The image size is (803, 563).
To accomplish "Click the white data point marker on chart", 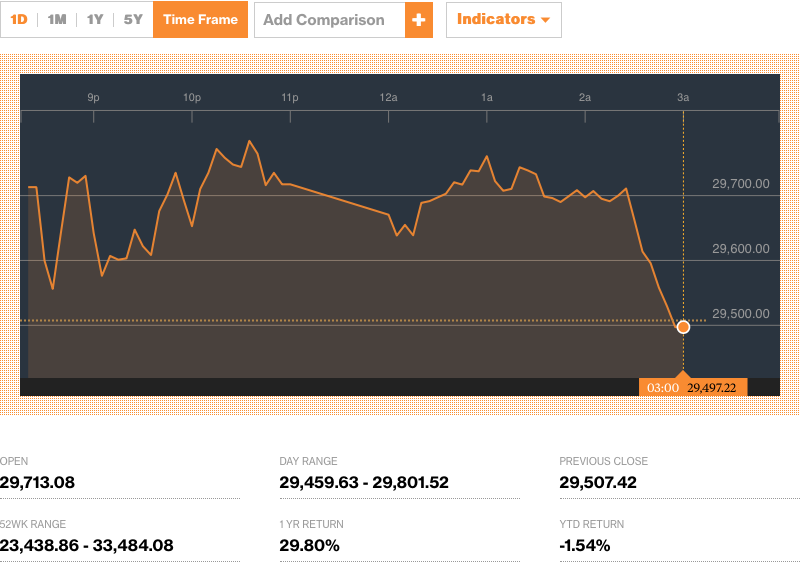I will [683, 327].
